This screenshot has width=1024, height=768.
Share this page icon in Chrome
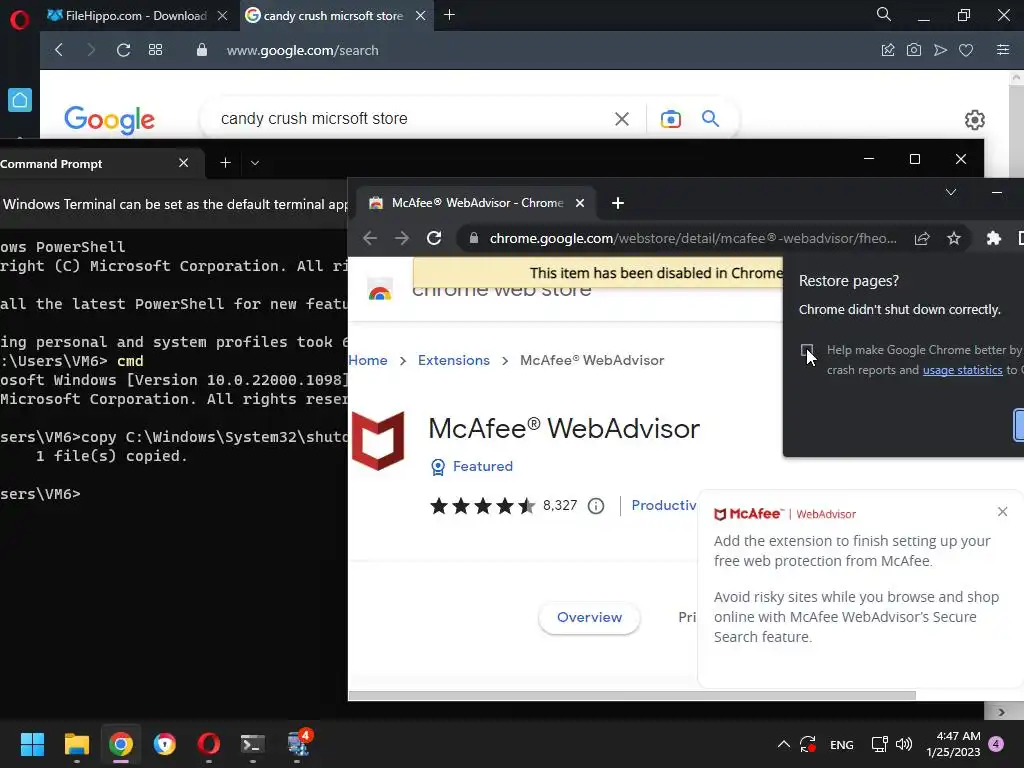tap(922, 238)
